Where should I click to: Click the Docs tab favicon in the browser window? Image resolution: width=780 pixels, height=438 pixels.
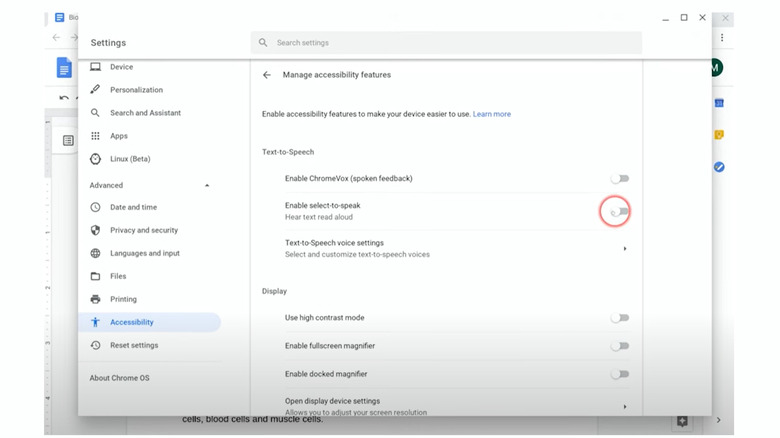pos(60,17)
